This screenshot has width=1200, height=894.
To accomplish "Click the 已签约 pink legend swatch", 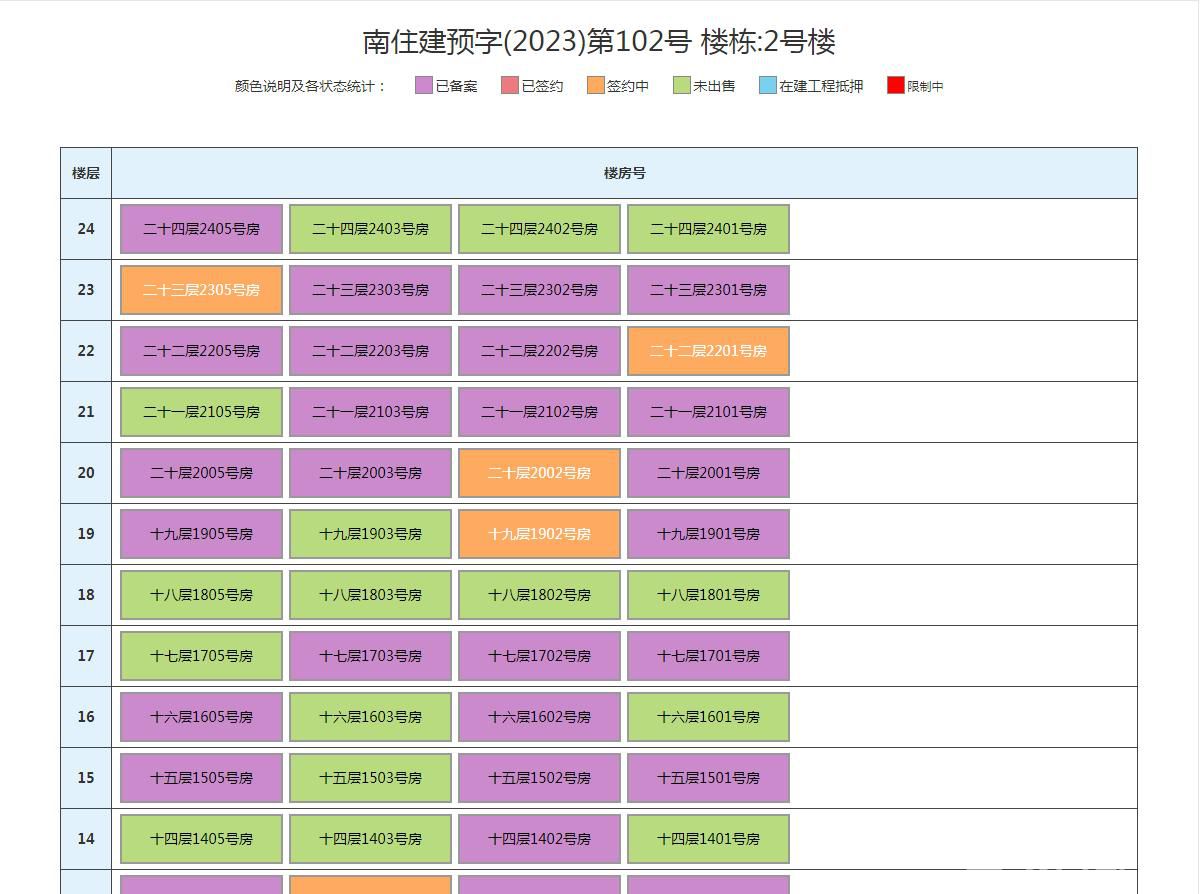I will point(510,86).
